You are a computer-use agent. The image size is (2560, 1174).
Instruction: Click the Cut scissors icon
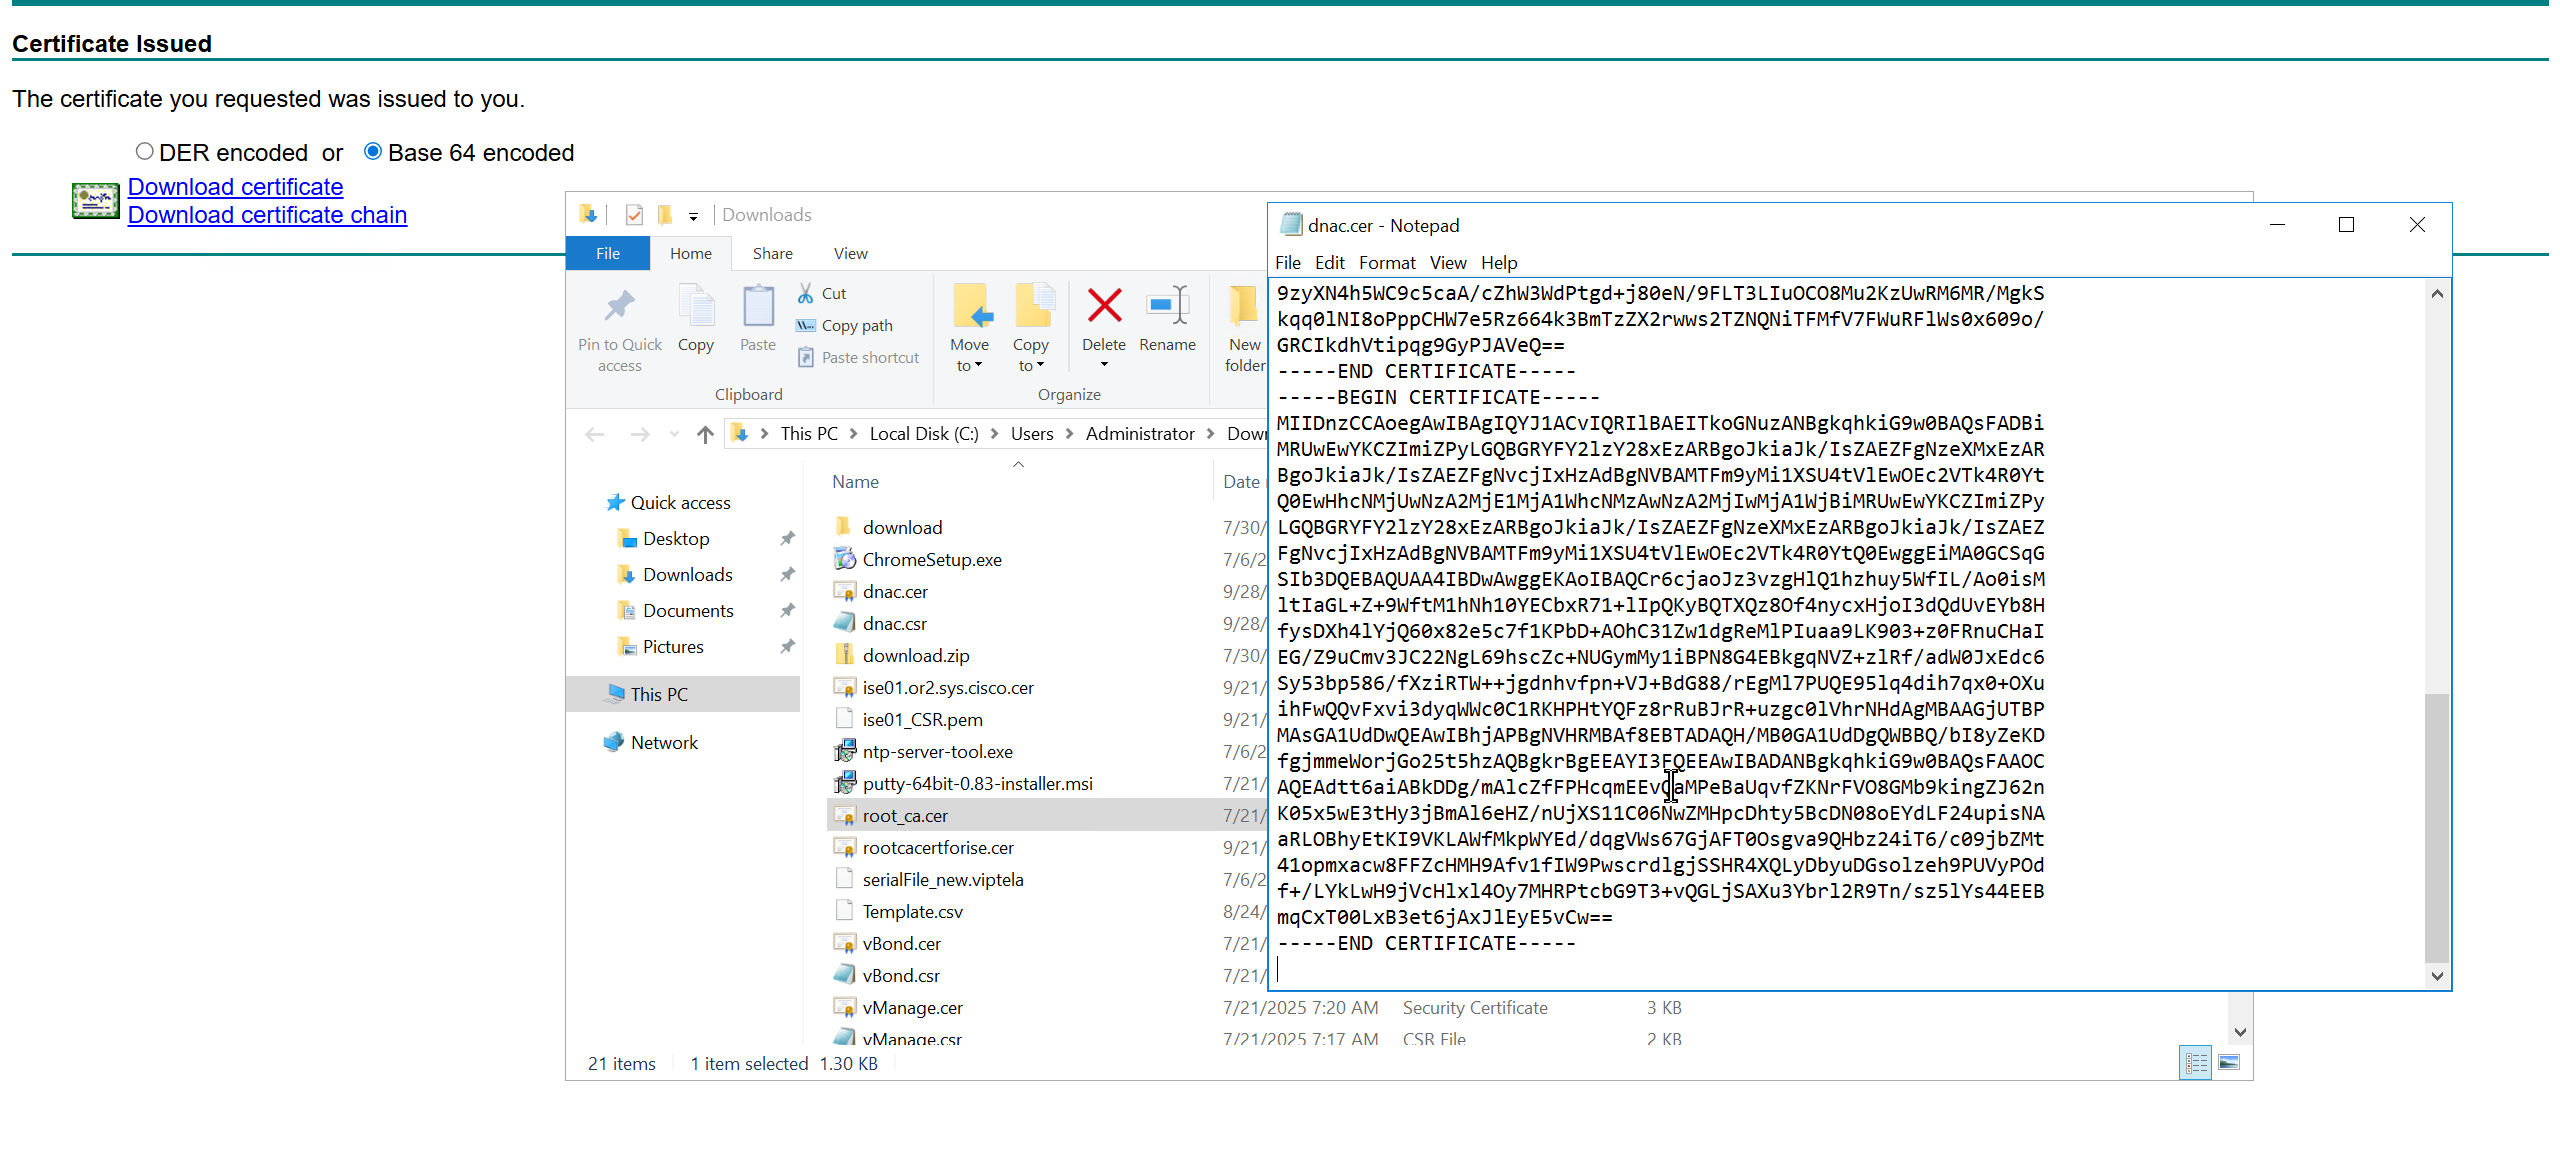(806, 294)
